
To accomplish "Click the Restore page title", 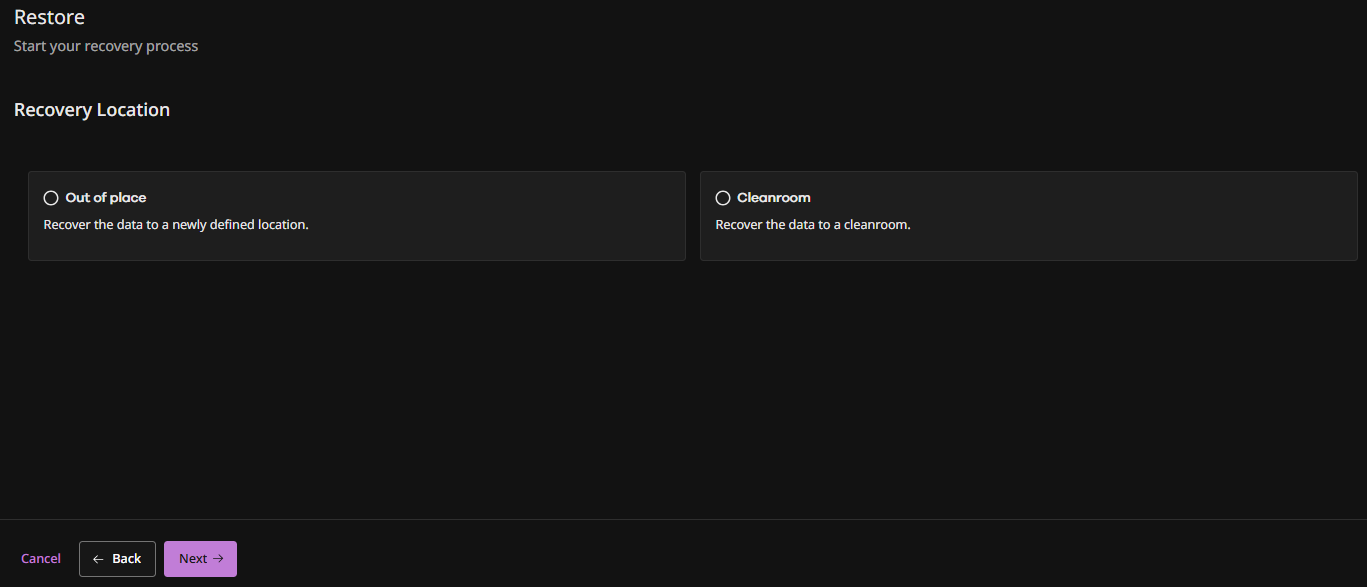I will [49, 17].
